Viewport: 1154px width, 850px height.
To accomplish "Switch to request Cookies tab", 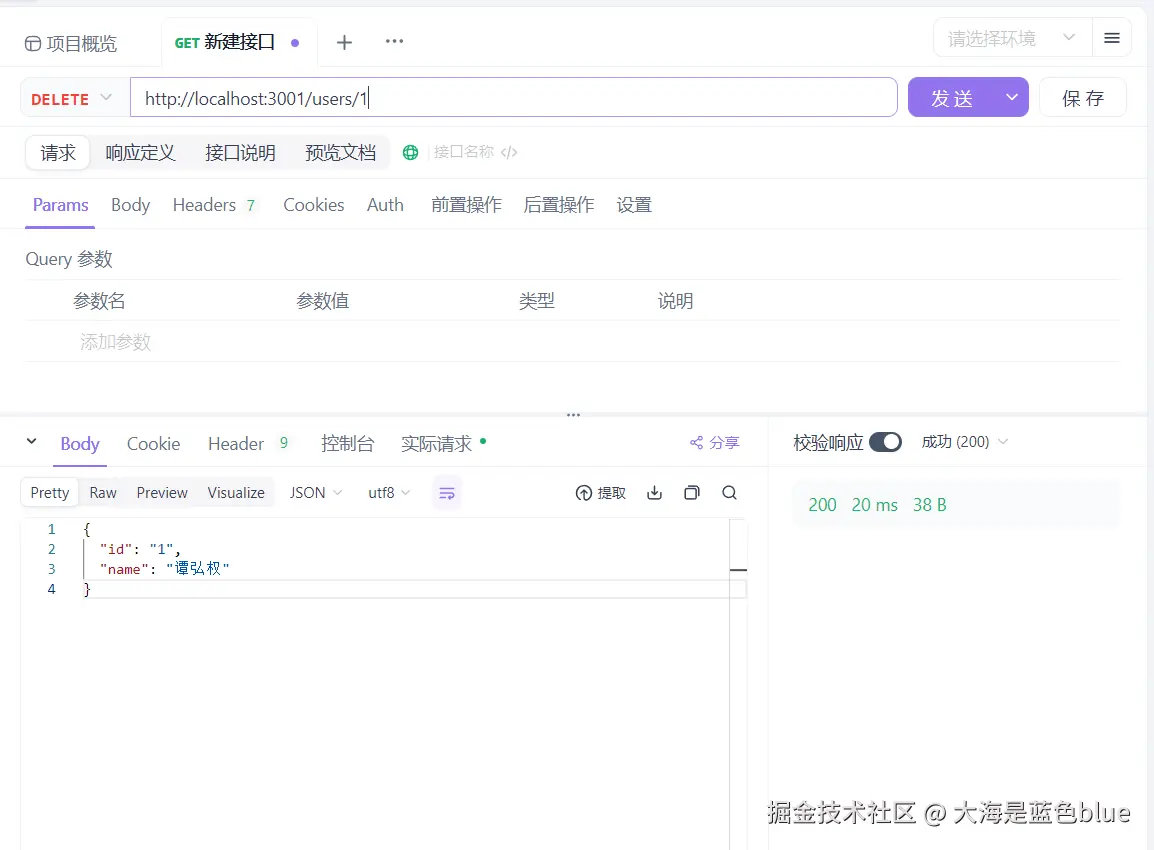I will (314, 205).
